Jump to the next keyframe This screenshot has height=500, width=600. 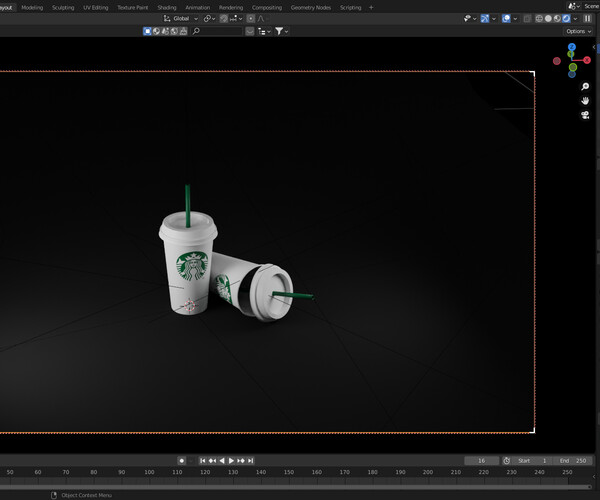point(241,461)
